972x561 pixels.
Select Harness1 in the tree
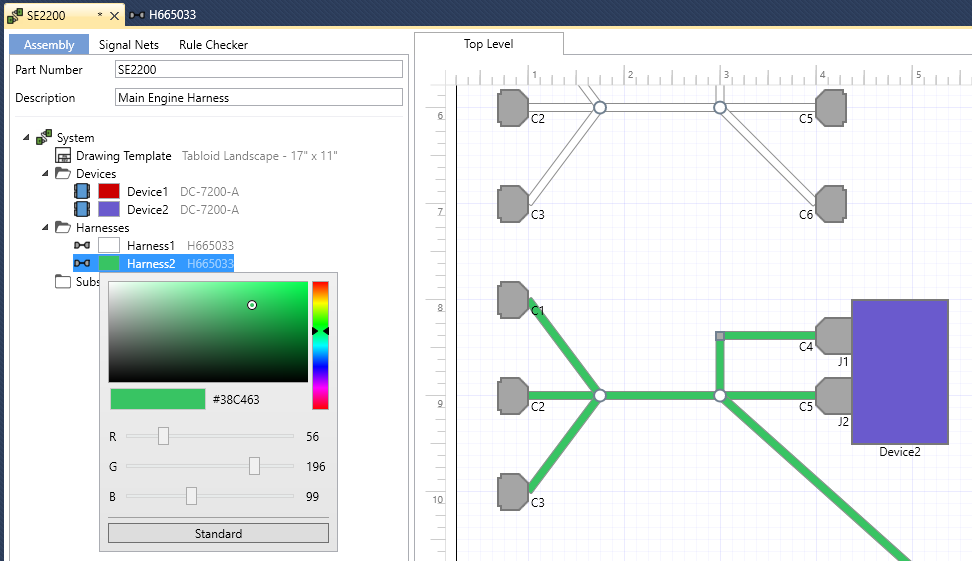pos(151,245)
